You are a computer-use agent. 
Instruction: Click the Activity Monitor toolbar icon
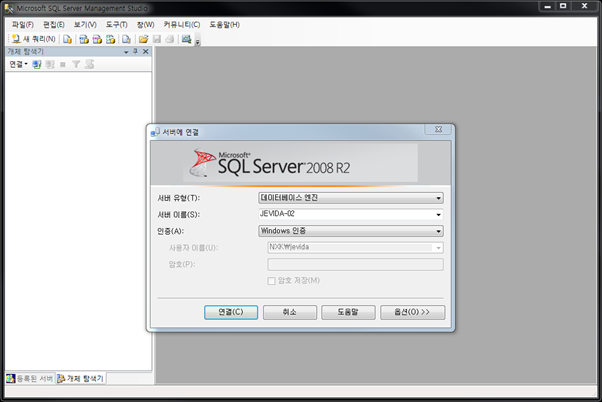pos(187,39)
